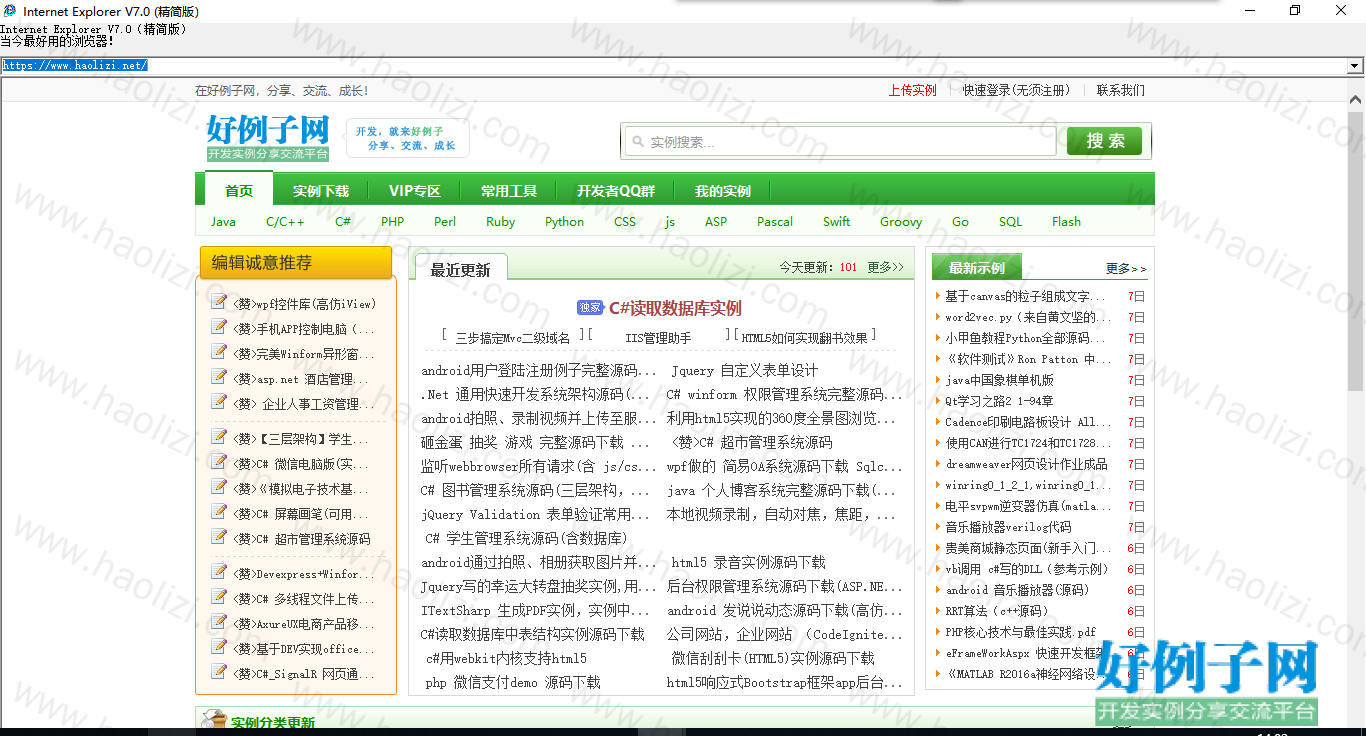Image resolution: width=1366 pixels, height=736 pixels.
Task: Select the PHP language category
Action: click(x=393, y=222)
